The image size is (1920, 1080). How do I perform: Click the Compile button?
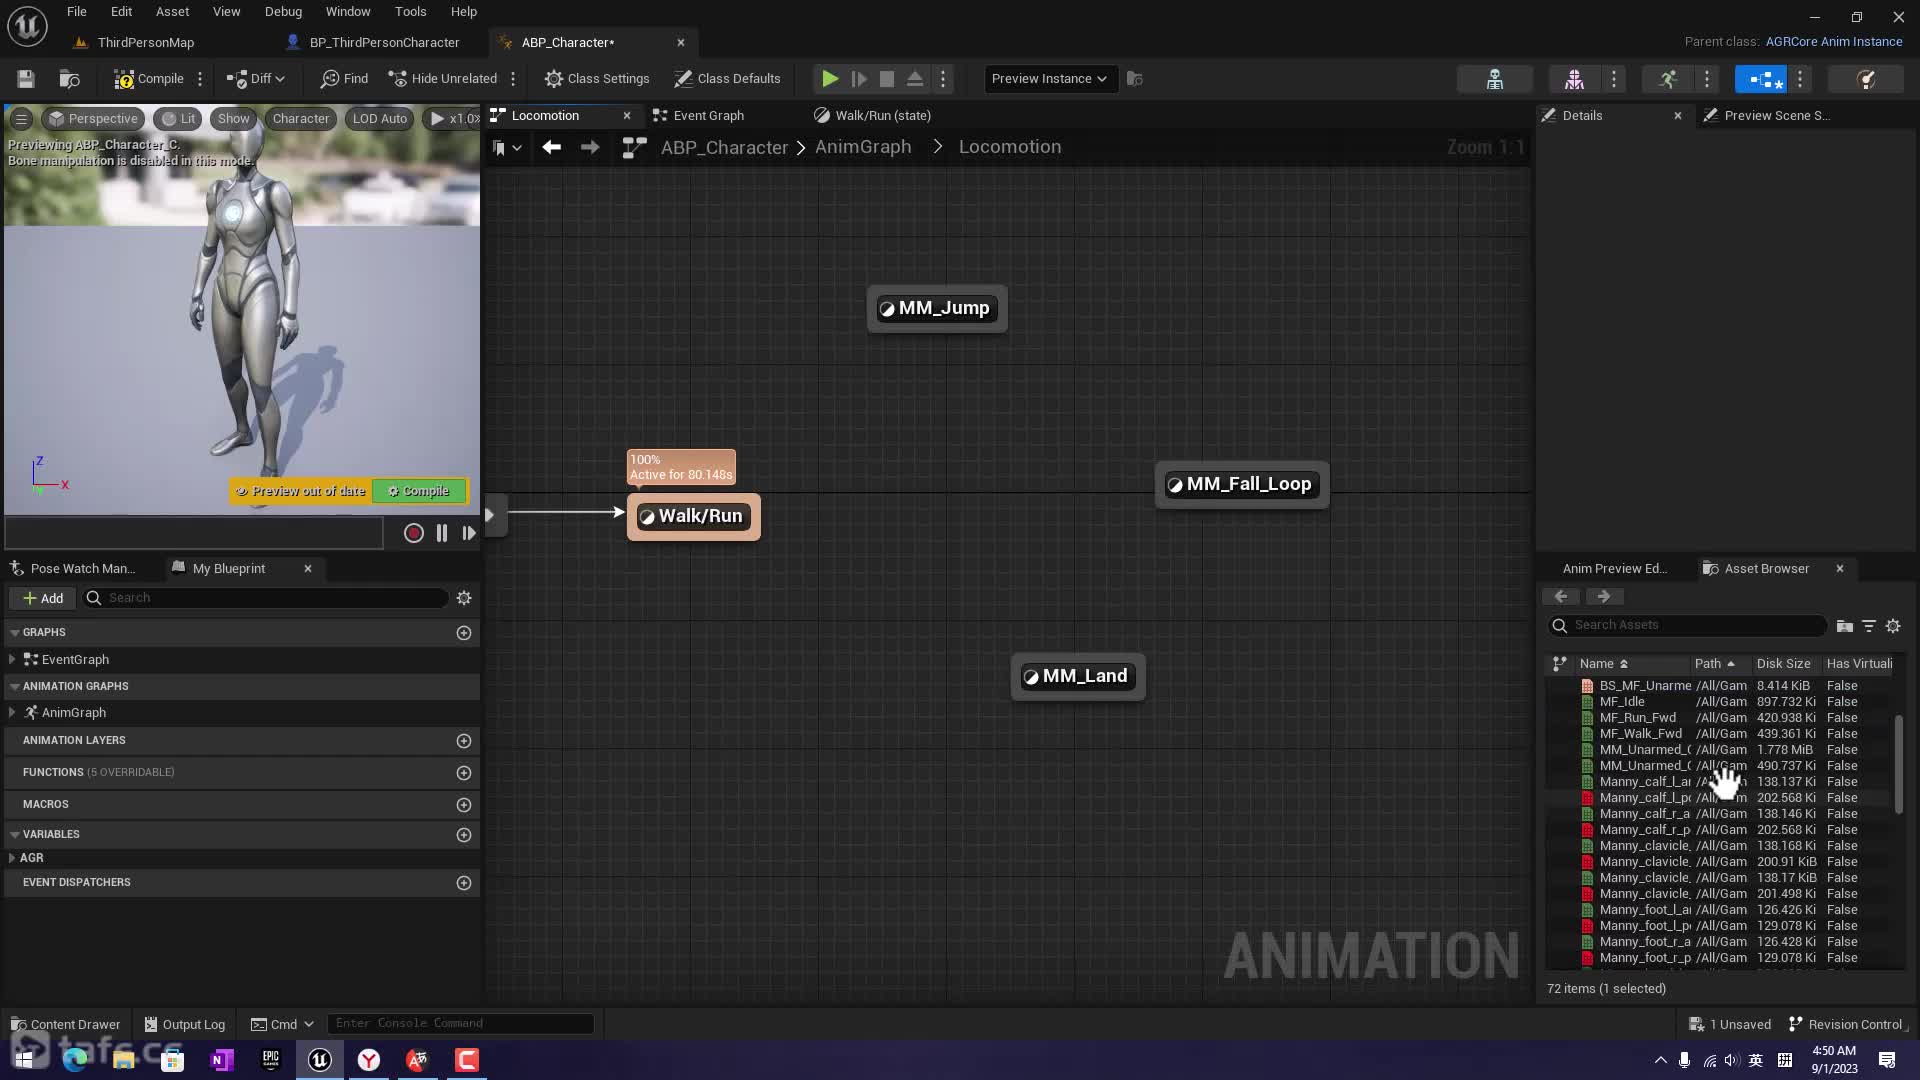[149, 79]
